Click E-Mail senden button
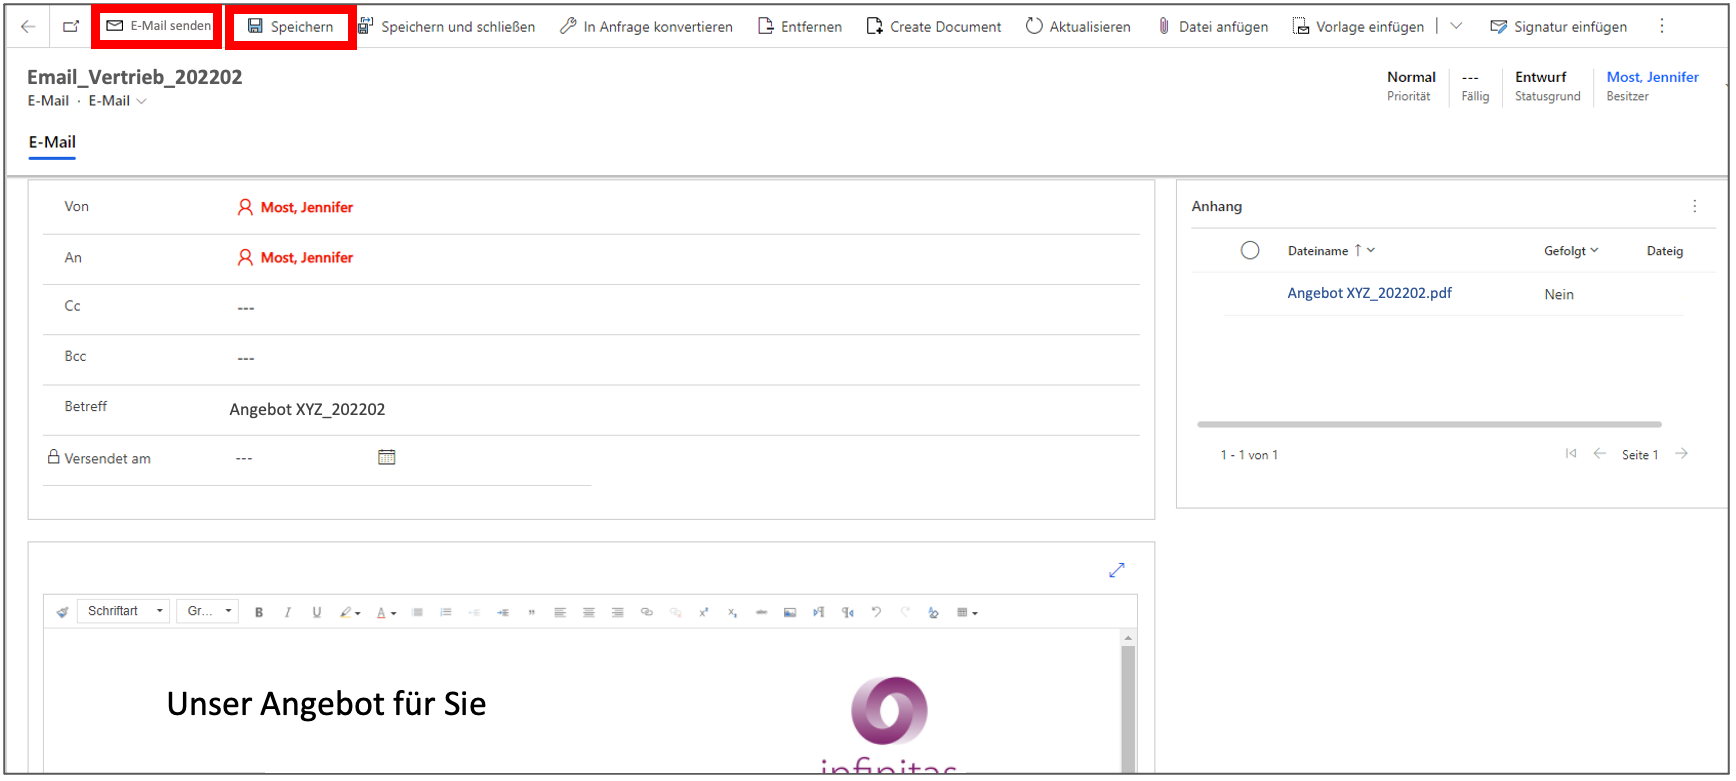This screenshot has width=1736, height=781. click(159, 26)
